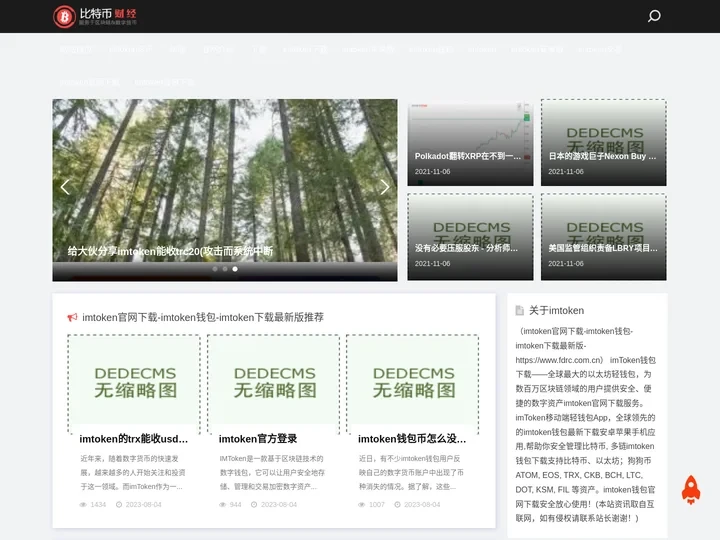Click heading imtoken官网下载-imtoken钱包 section
Image resolution: width=720 pixels, height=540 pixels.
[203, 317]
